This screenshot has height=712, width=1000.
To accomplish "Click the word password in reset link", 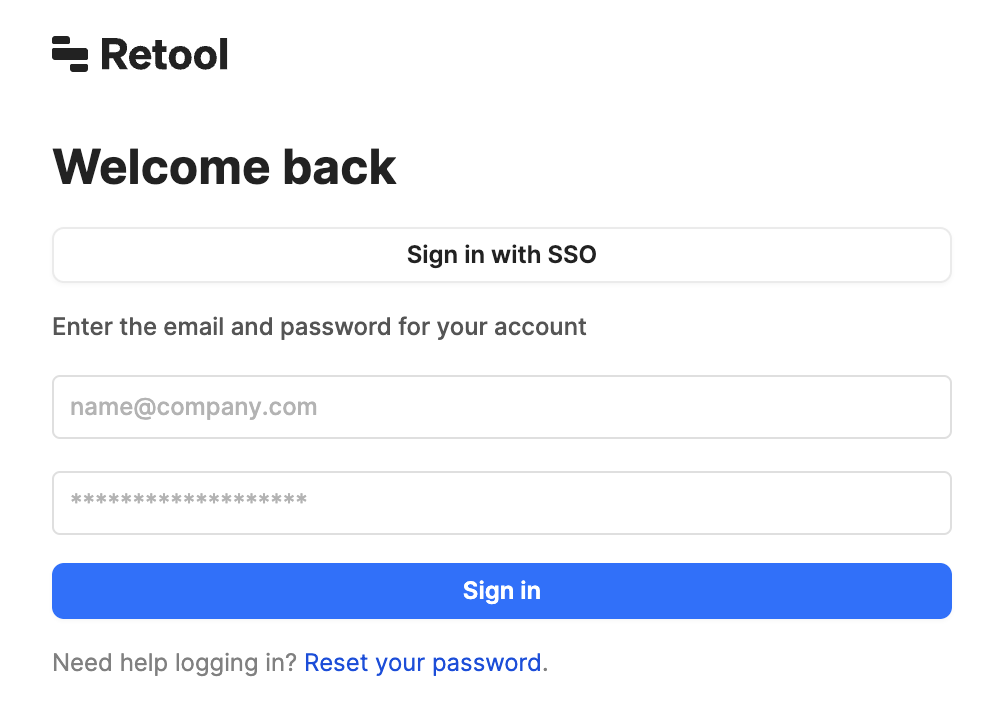I will (487, 663).
